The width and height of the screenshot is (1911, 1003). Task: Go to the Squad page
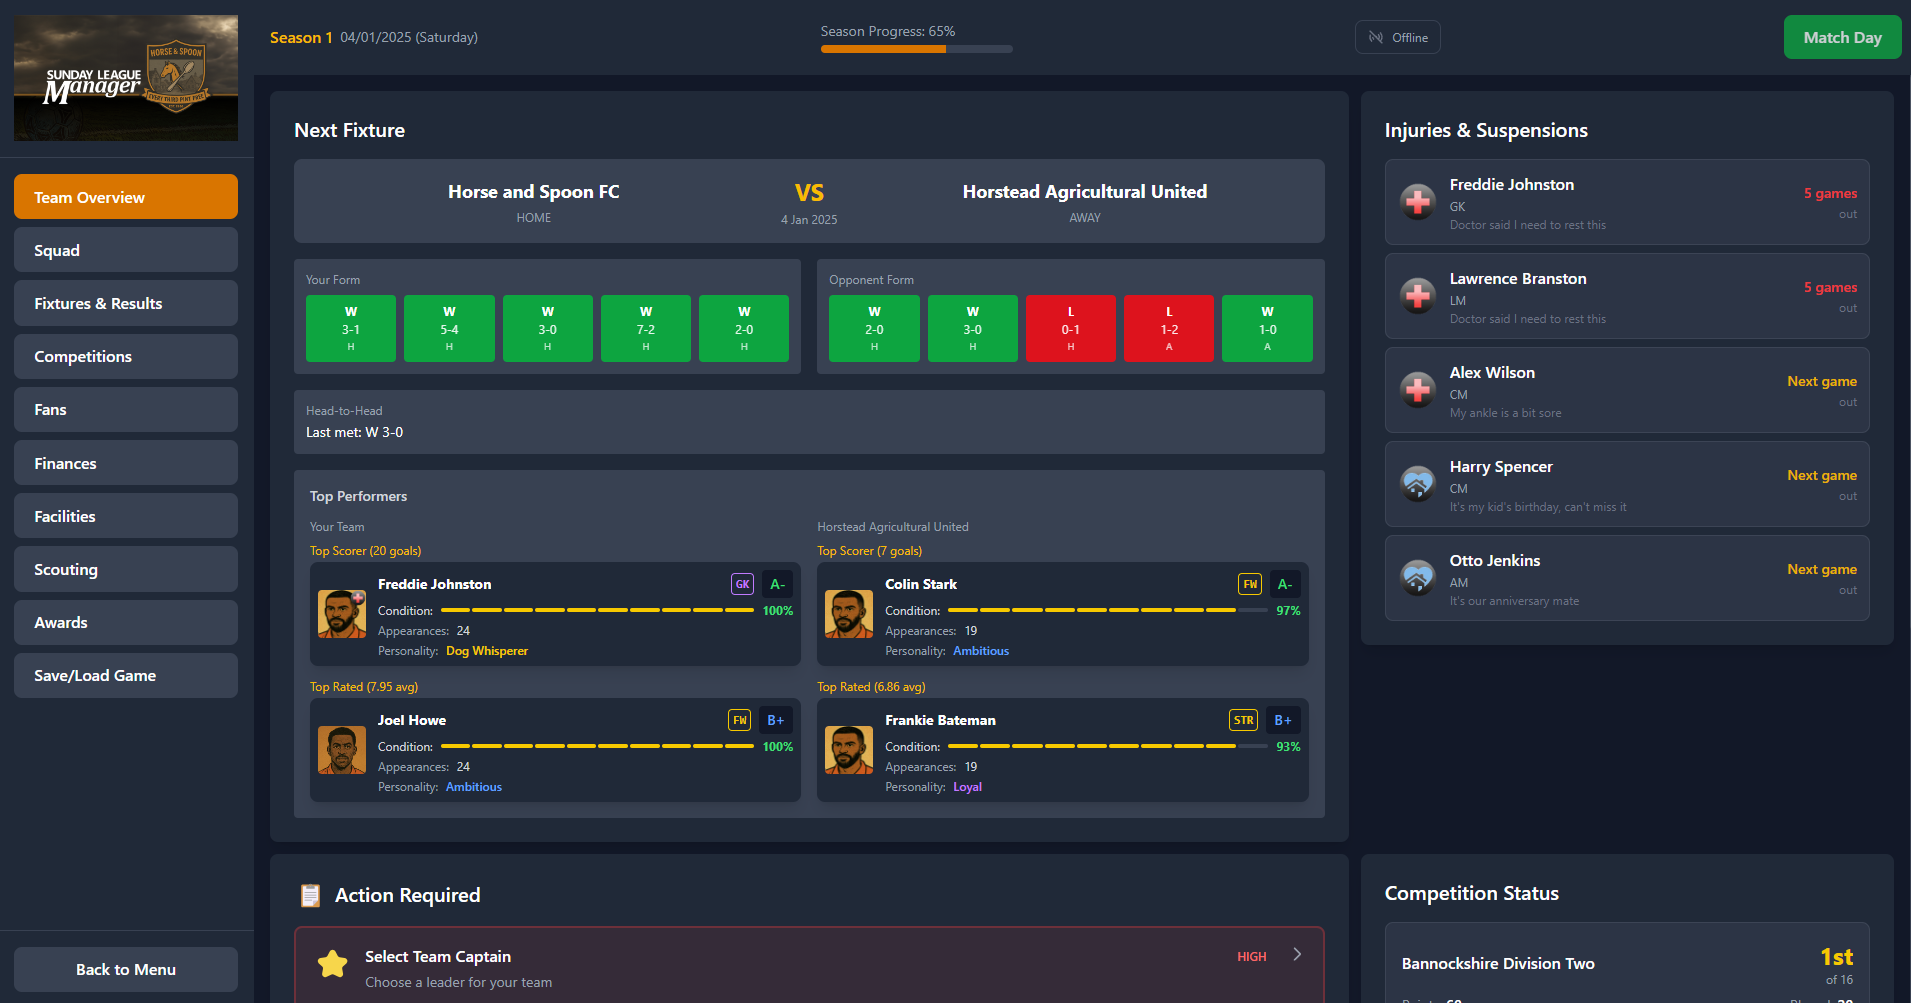click(x=126, y=250)
